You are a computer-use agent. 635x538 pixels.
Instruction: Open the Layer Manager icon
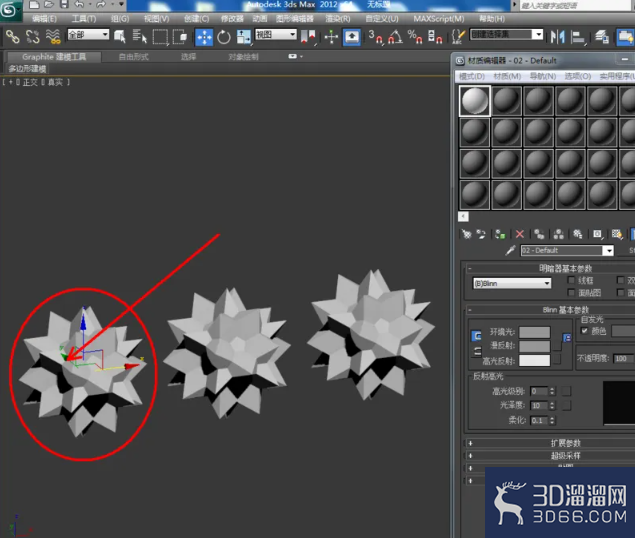click(602, 37)
